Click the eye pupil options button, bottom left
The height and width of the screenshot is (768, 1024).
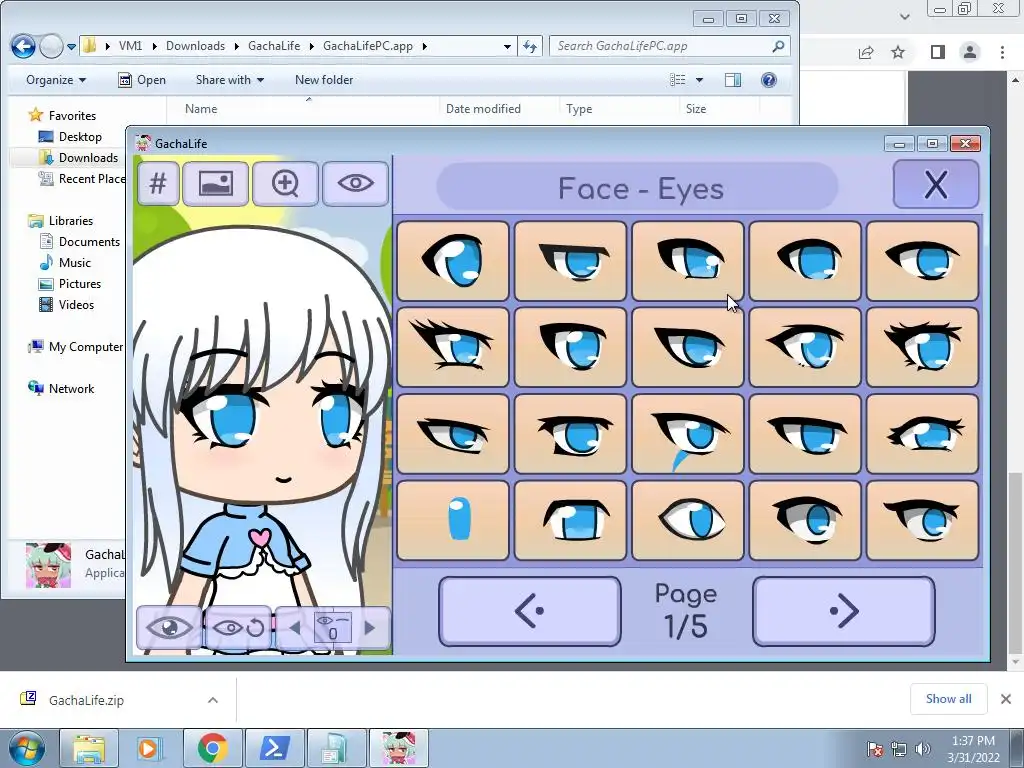tap(169, 628)
